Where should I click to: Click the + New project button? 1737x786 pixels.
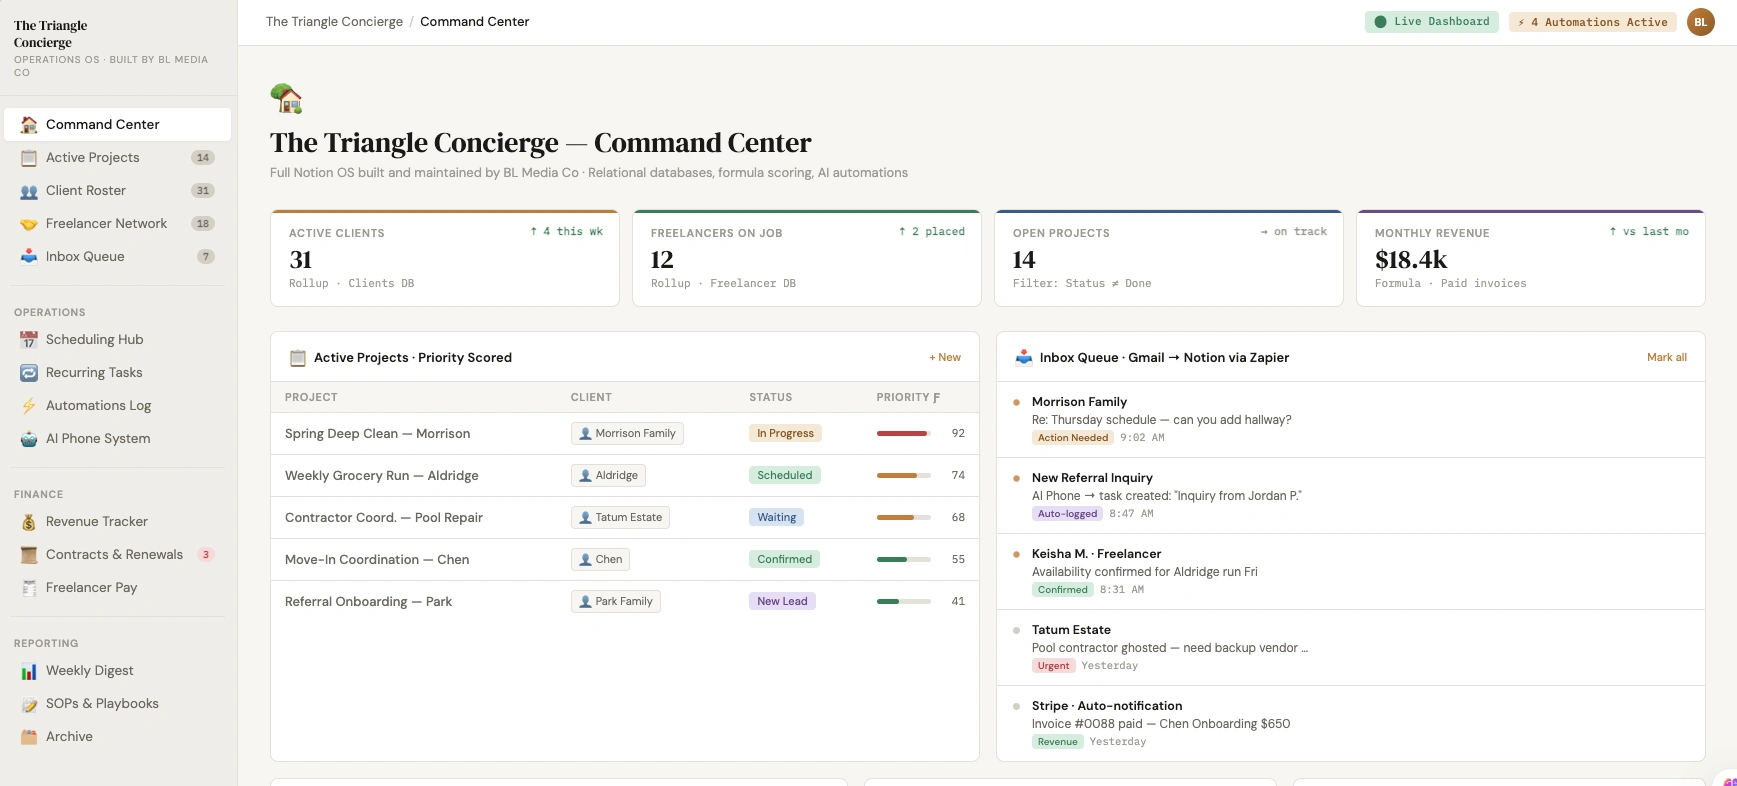tap(945, 357)
